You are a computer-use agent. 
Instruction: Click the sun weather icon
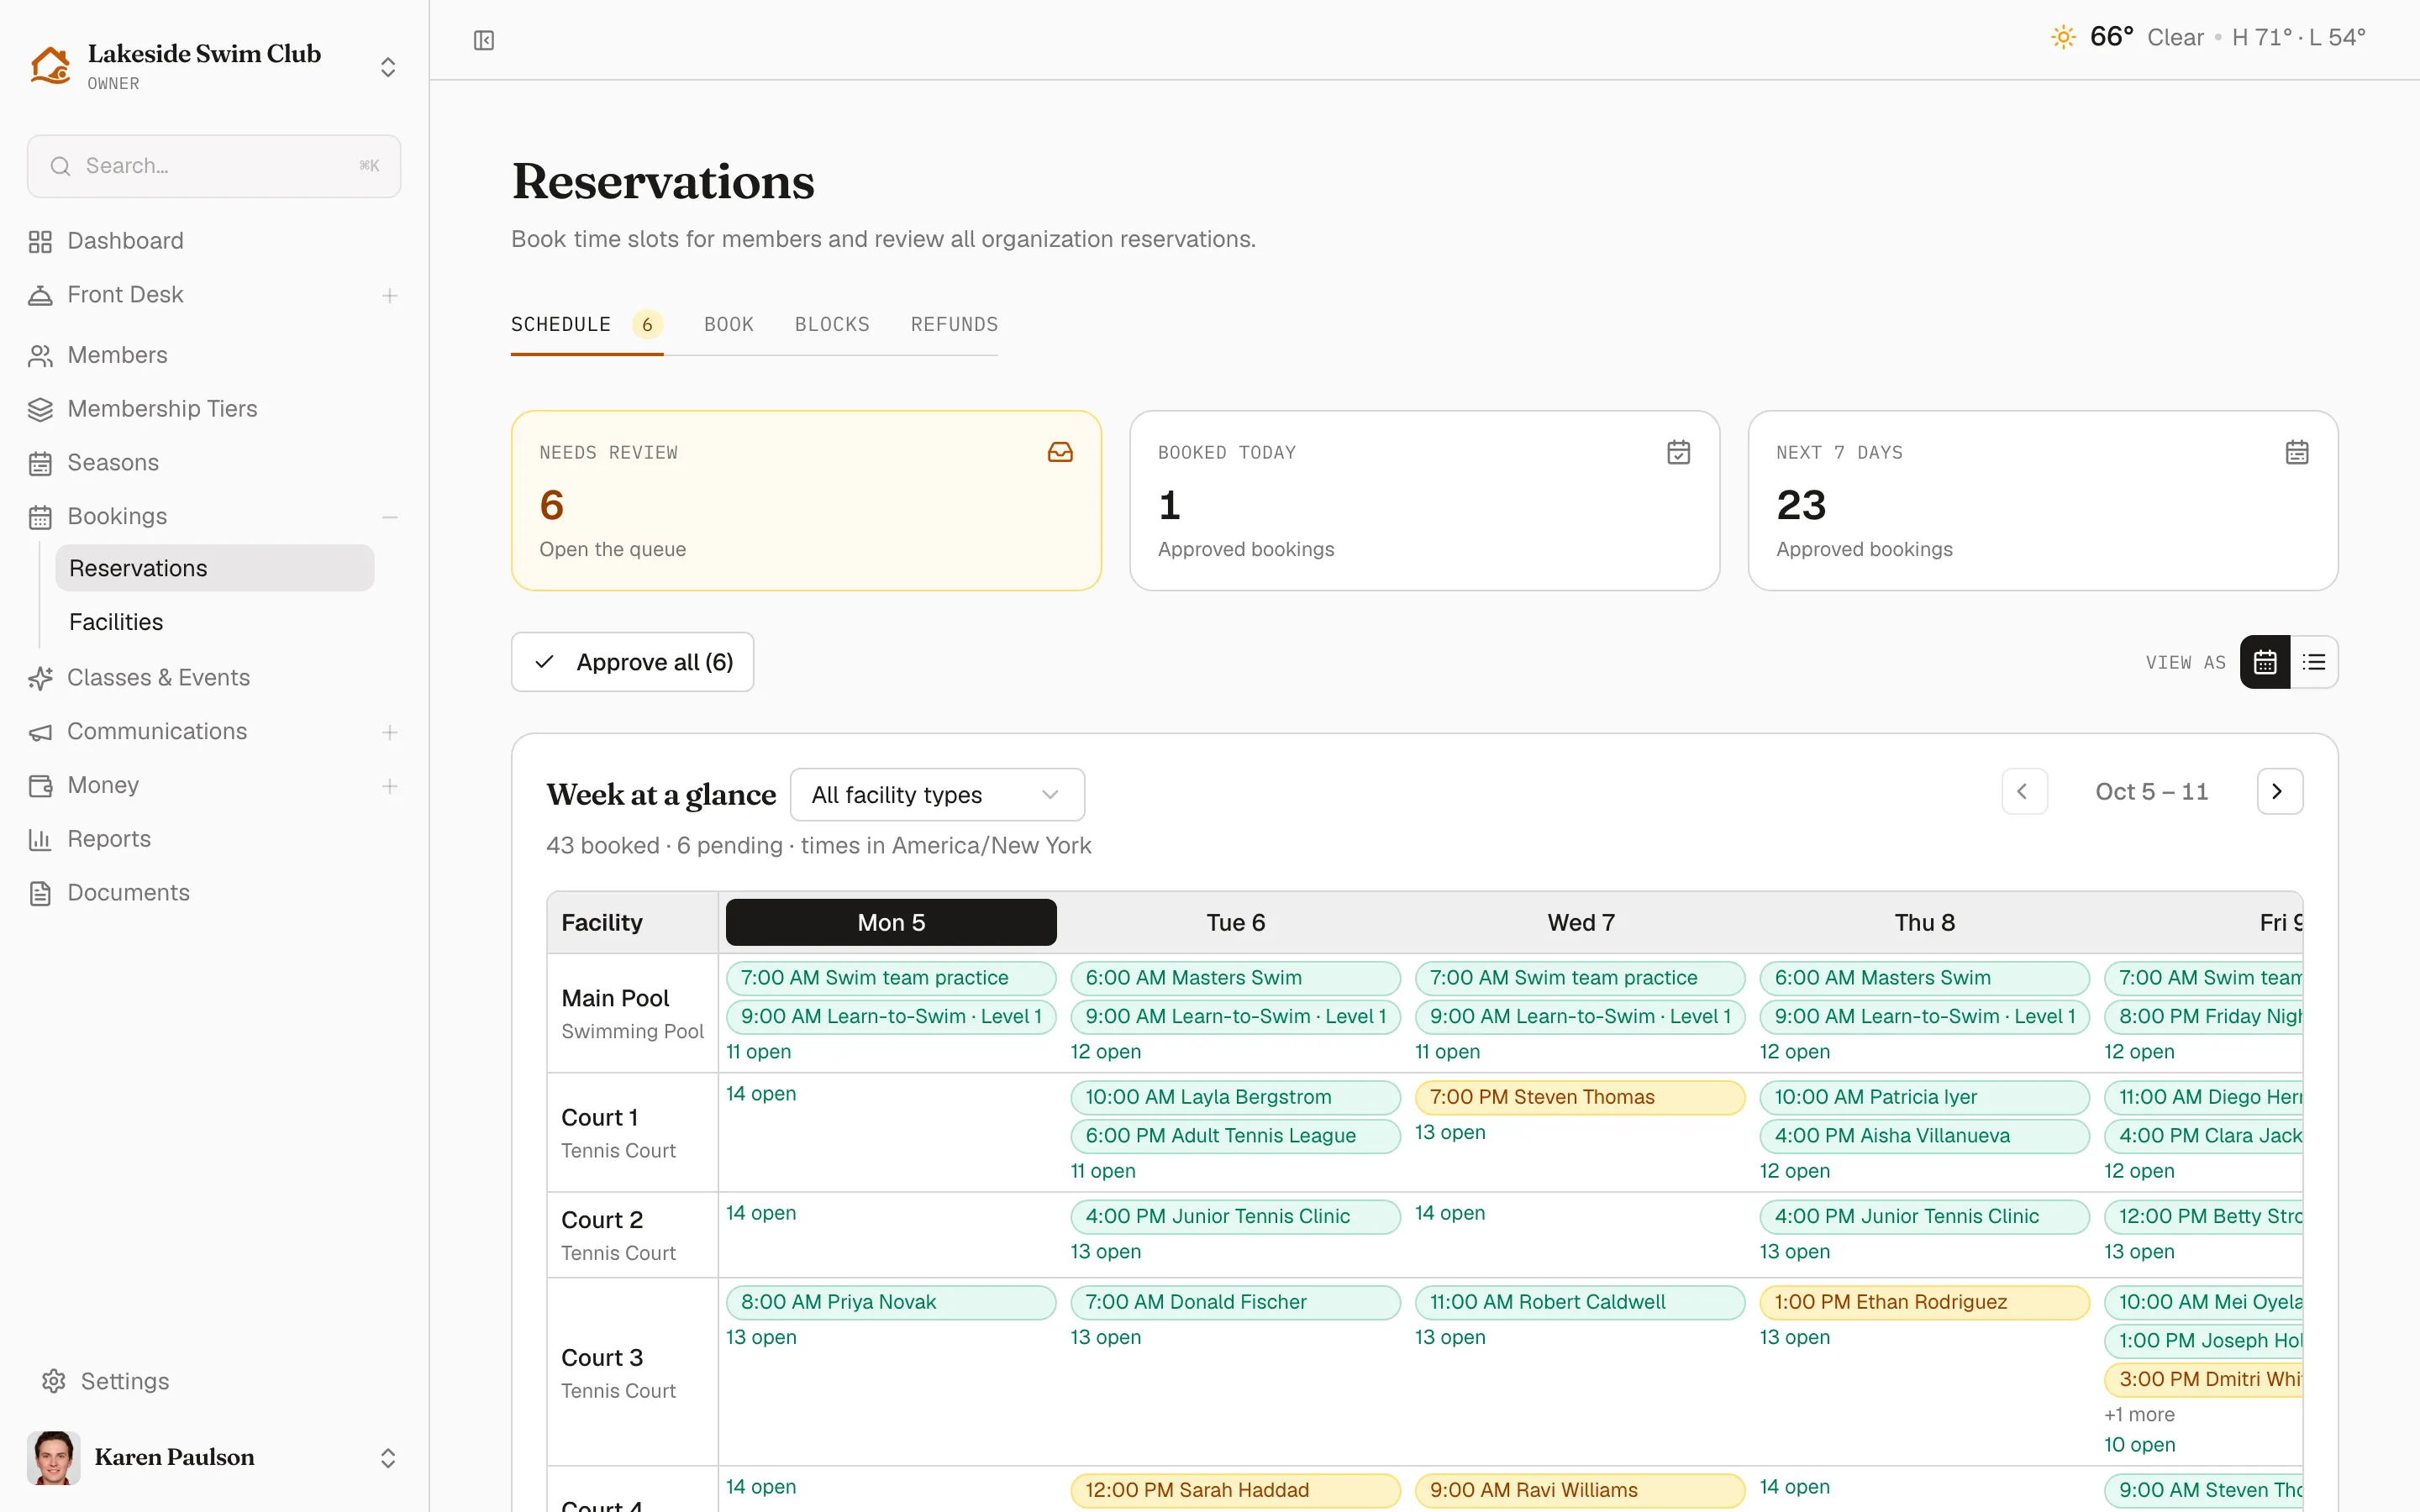(2063, 37)
